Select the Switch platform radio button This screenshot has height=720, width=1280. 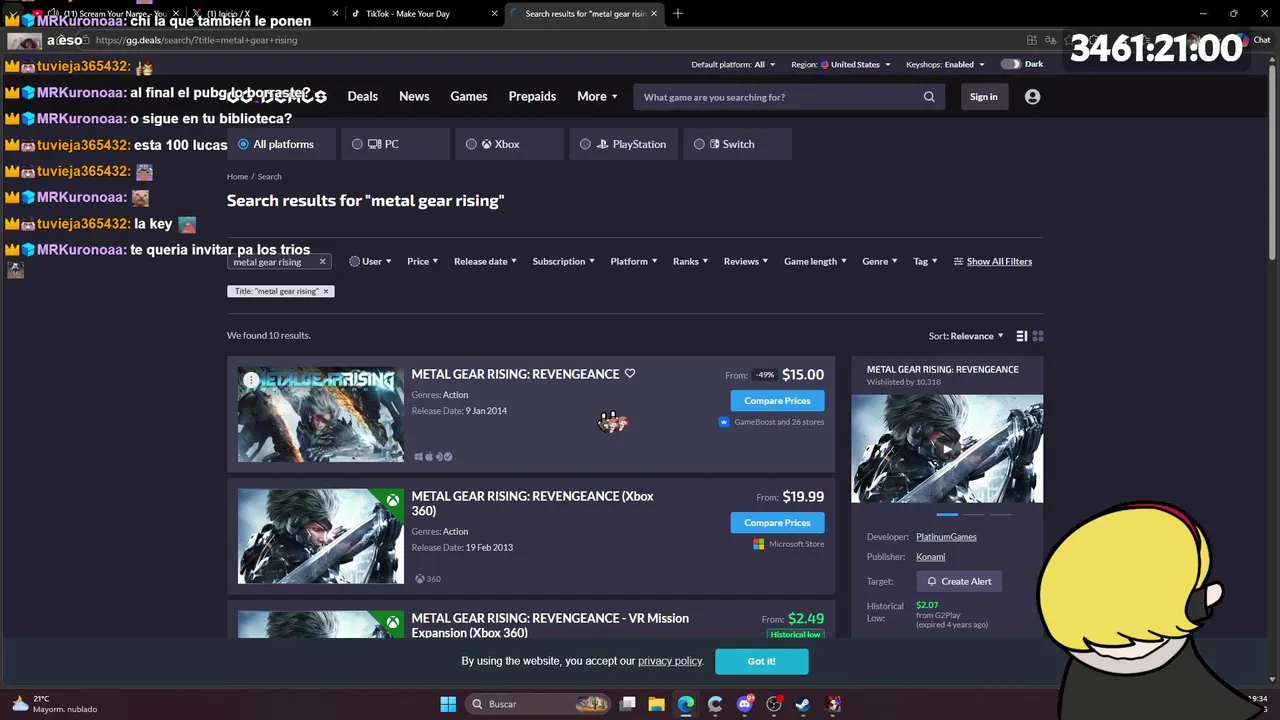click(699, 144)
